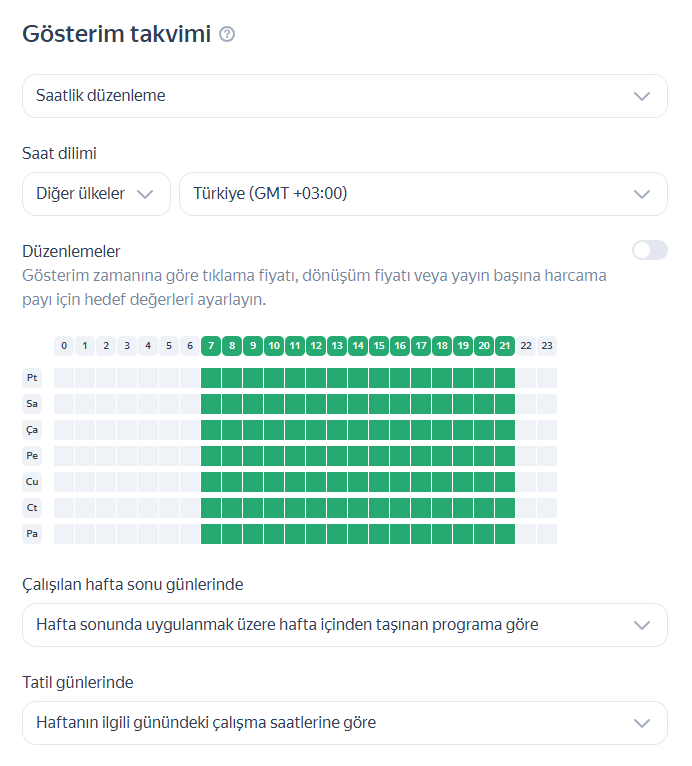The width and height of the screenshot is (692, 766).
Task: Toggle the Düzenlemeler switch on
Action: click(649, 250)
